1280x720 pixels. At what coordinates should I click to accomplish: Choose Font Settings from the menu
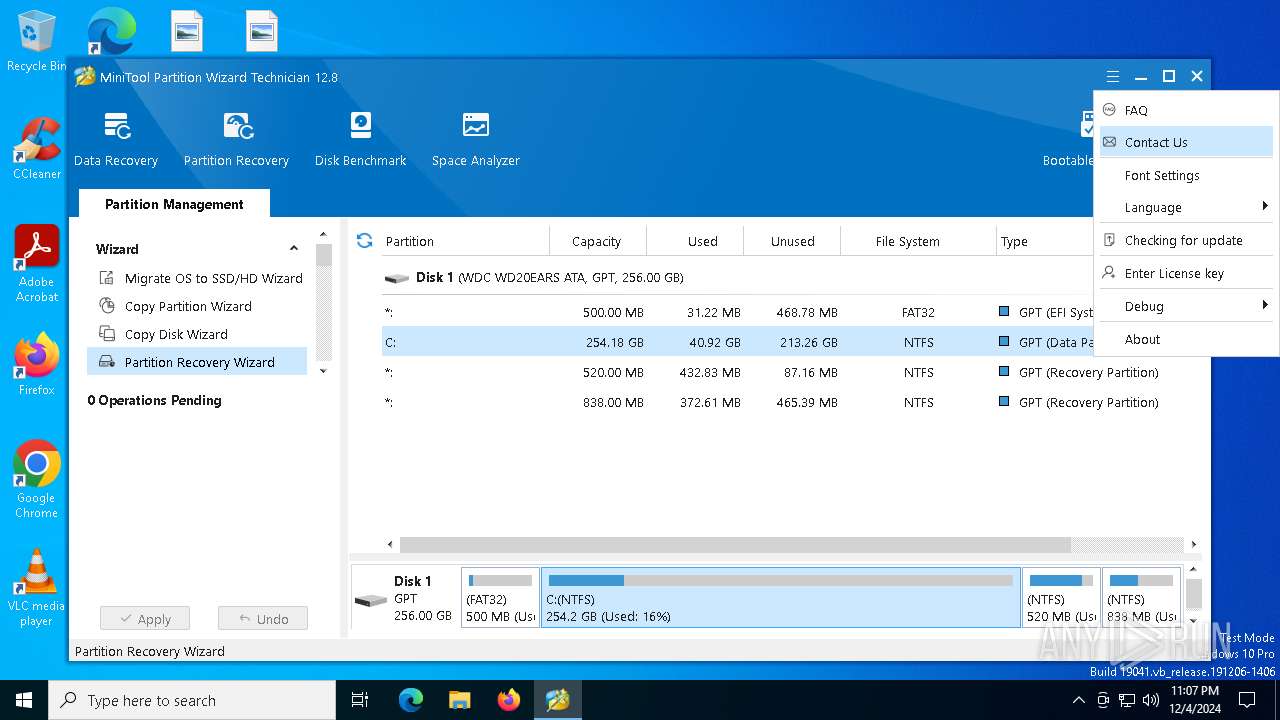pyautogui.click(x=1186, y=175)
